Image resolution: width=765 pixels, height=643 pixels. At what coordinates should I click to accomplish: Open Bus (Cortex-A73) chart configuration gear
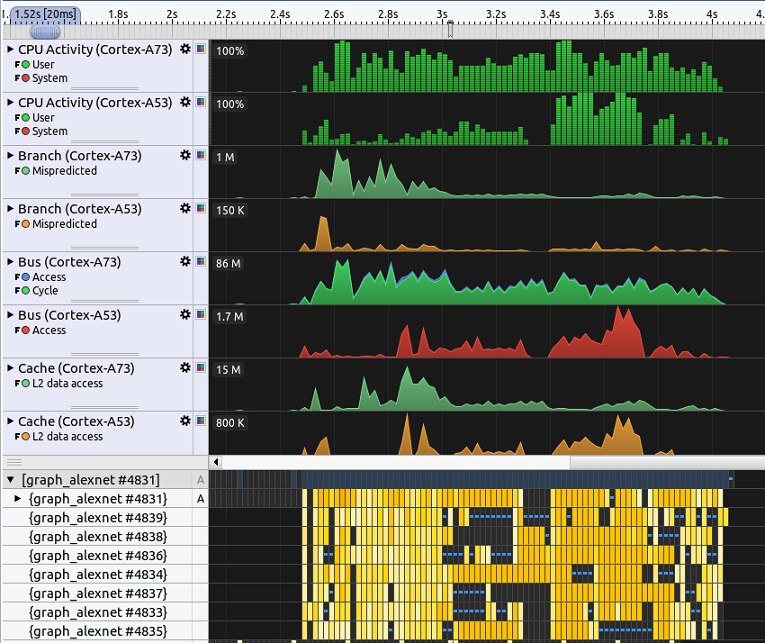click(x=185, y=262)
